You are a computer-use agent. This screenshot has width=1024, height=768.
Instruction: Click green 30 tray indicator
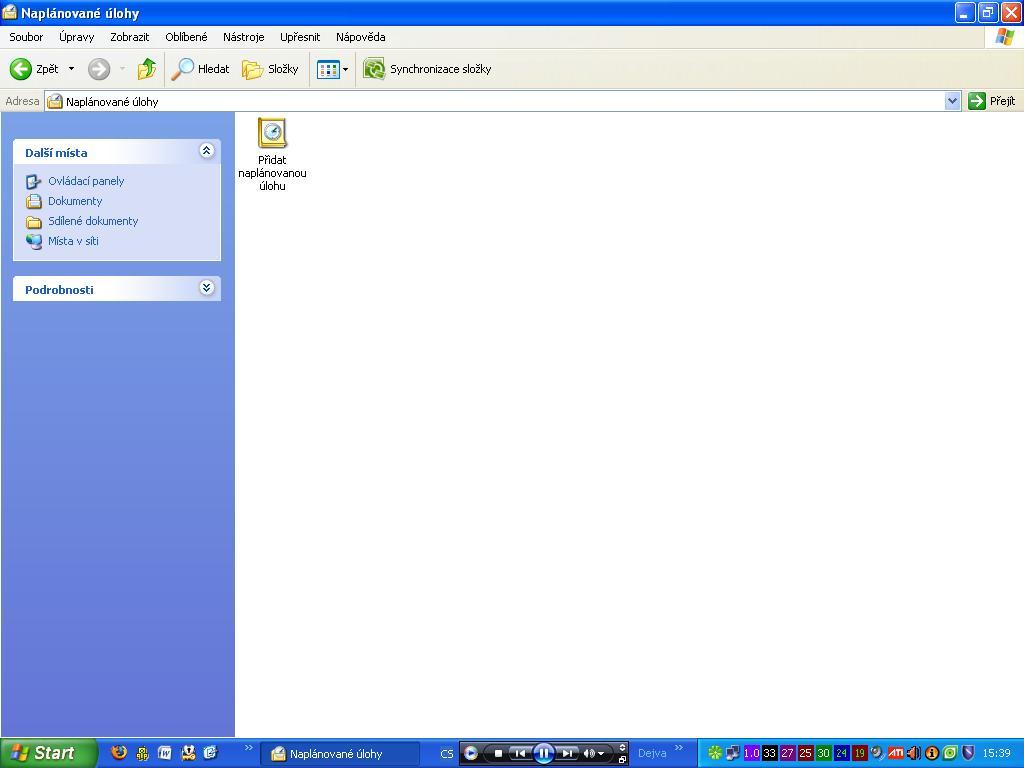tap(824, 753)
